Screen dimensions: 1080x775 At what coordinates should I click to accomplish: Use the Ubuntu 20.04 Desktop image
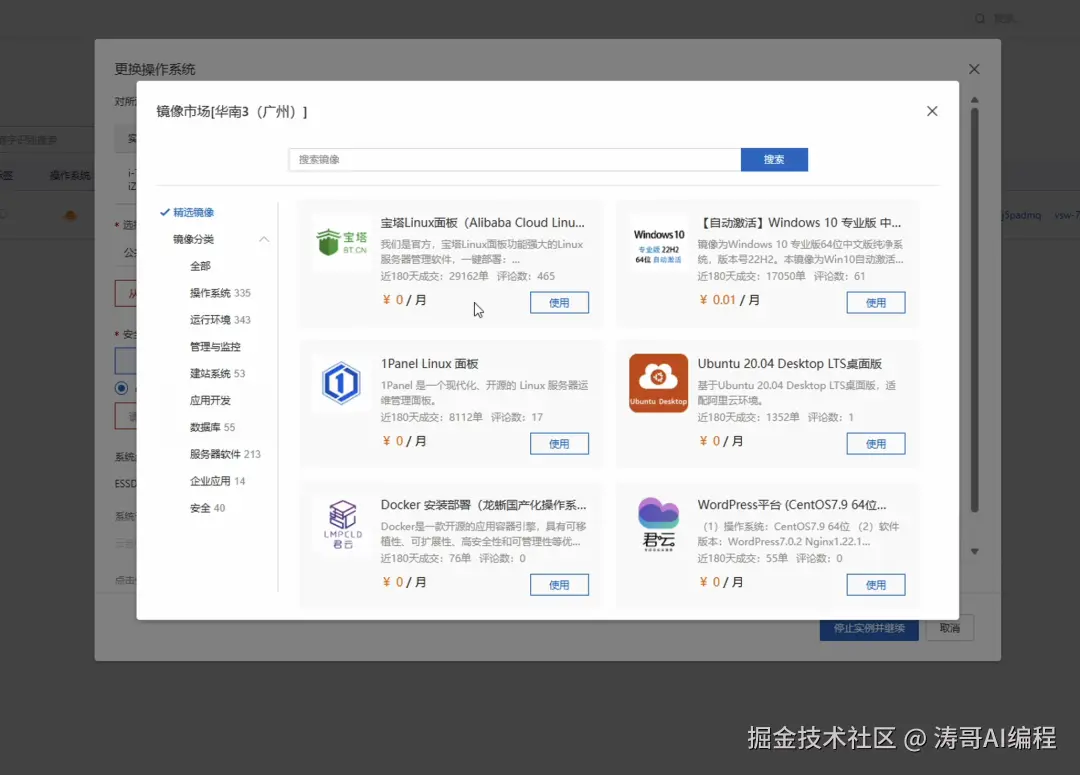(876, 444)
